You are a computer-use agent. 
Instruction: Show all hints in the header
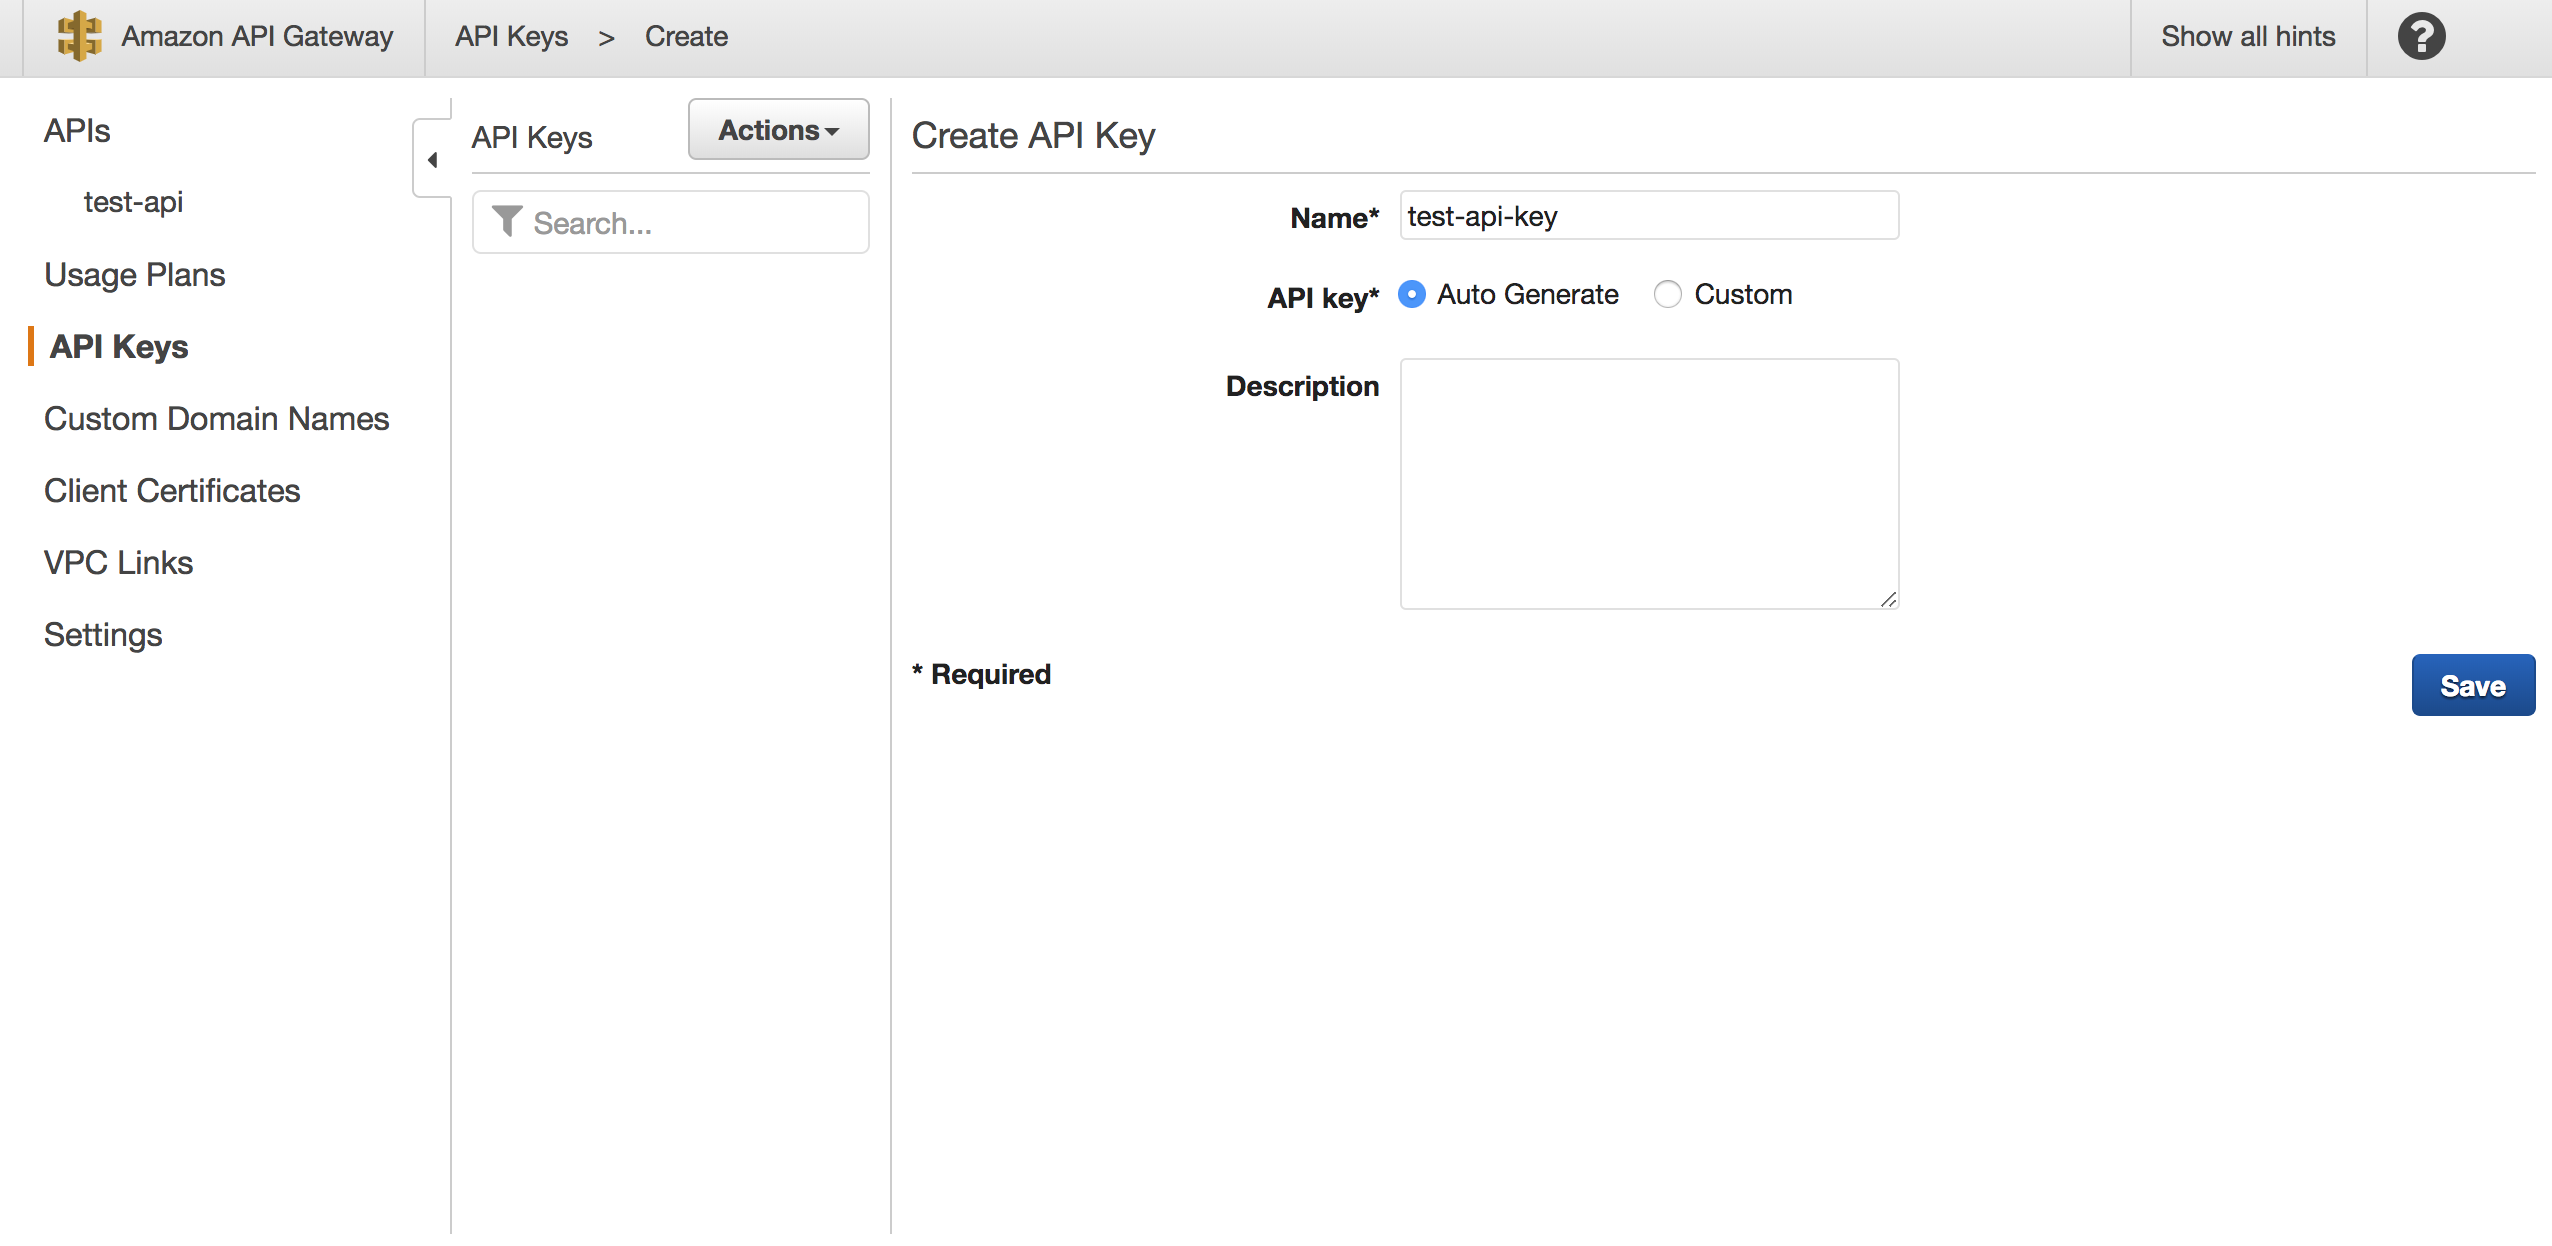pos(2247,37)
